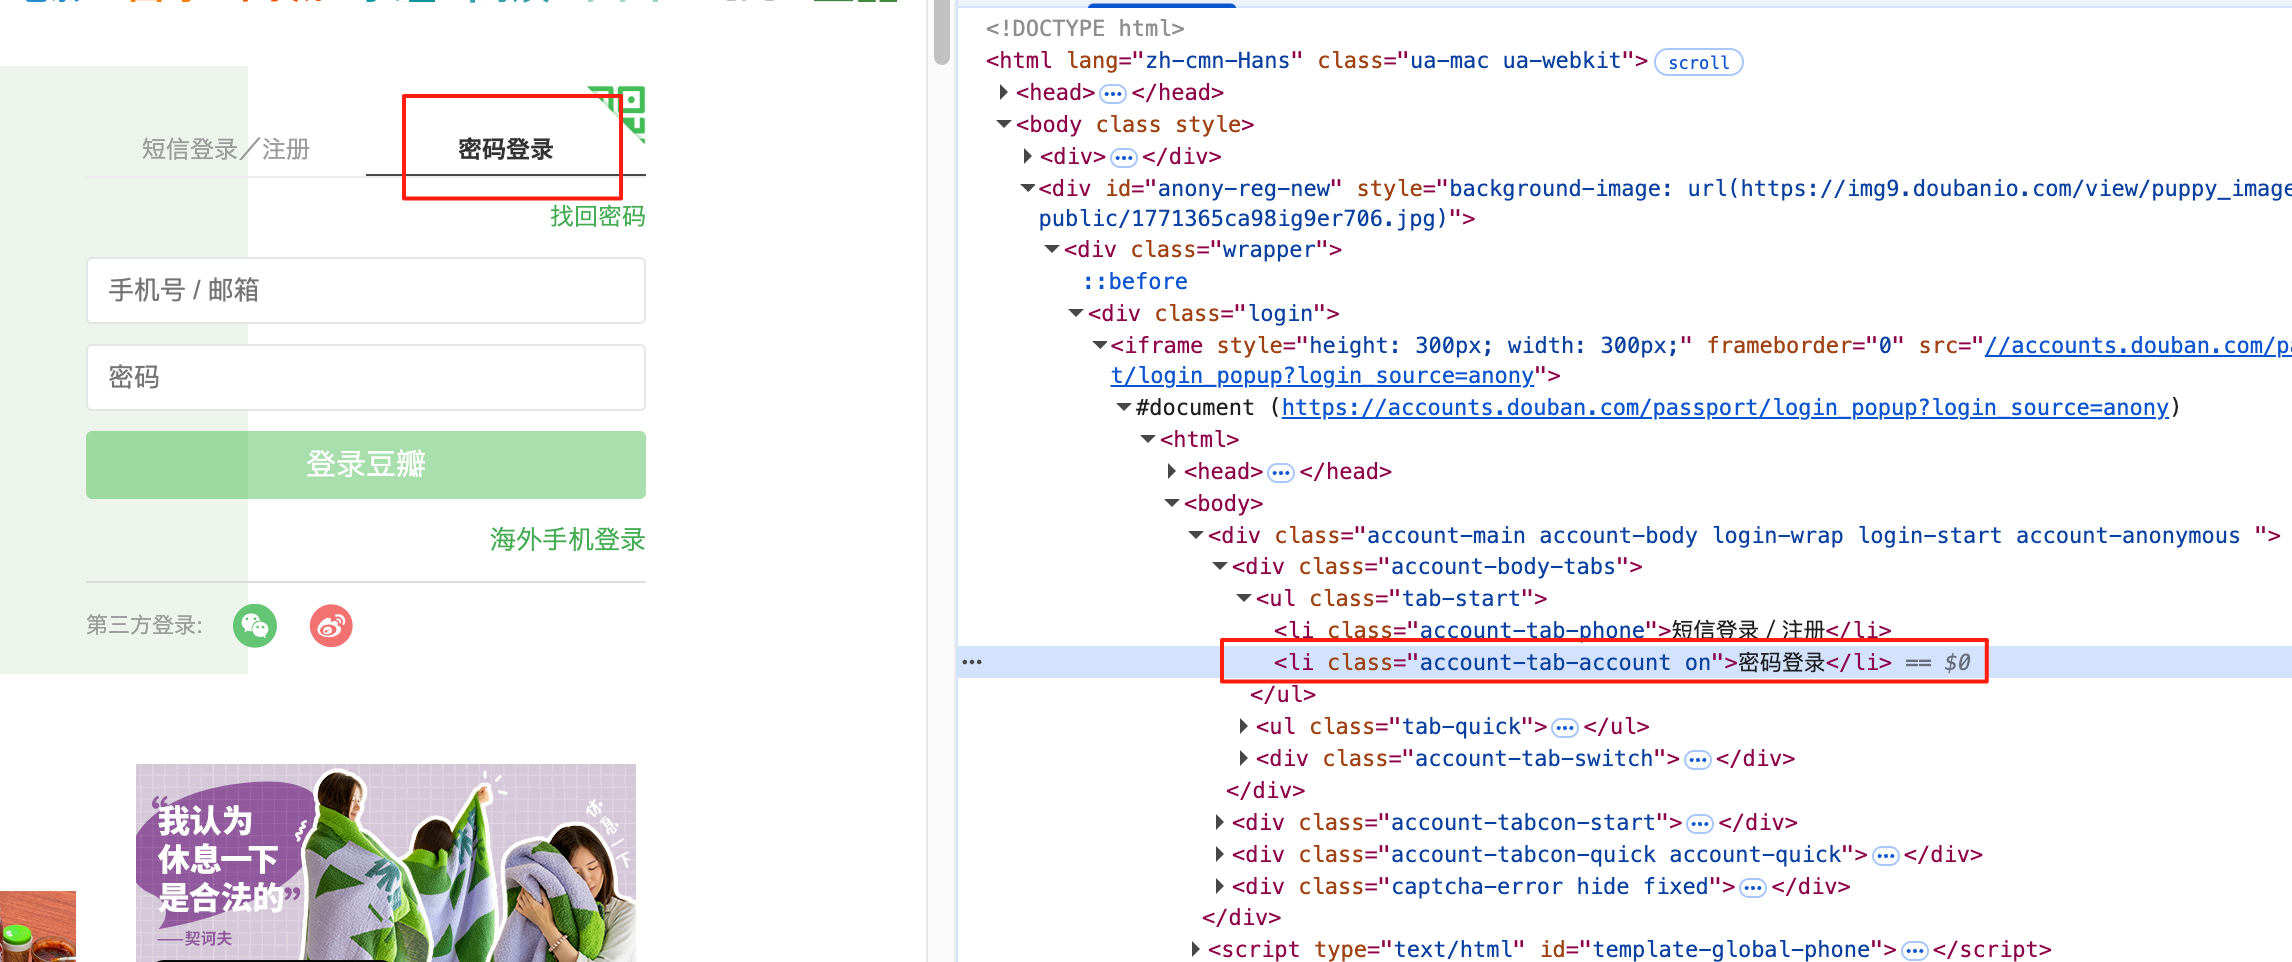Image resolution: width=2292 pixels, height=962 pixels.
Task: Select the 密码登录 tab
Action: tap(506, 149)
